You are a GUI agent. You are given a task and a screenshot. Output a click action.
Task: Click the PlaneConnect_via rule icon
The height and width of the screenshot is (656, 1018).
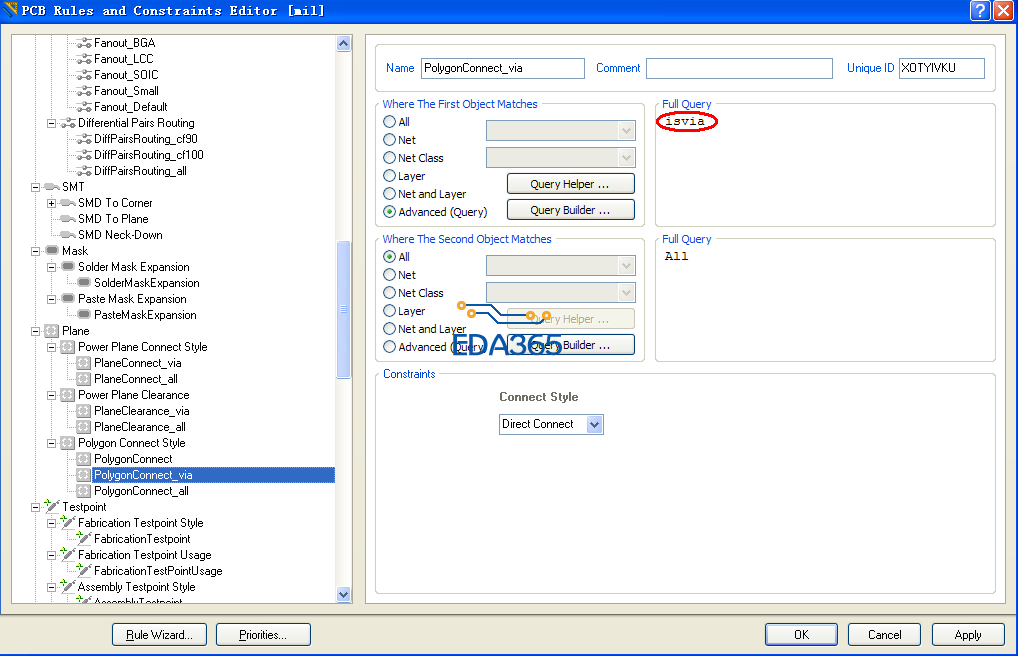(84, 363)
